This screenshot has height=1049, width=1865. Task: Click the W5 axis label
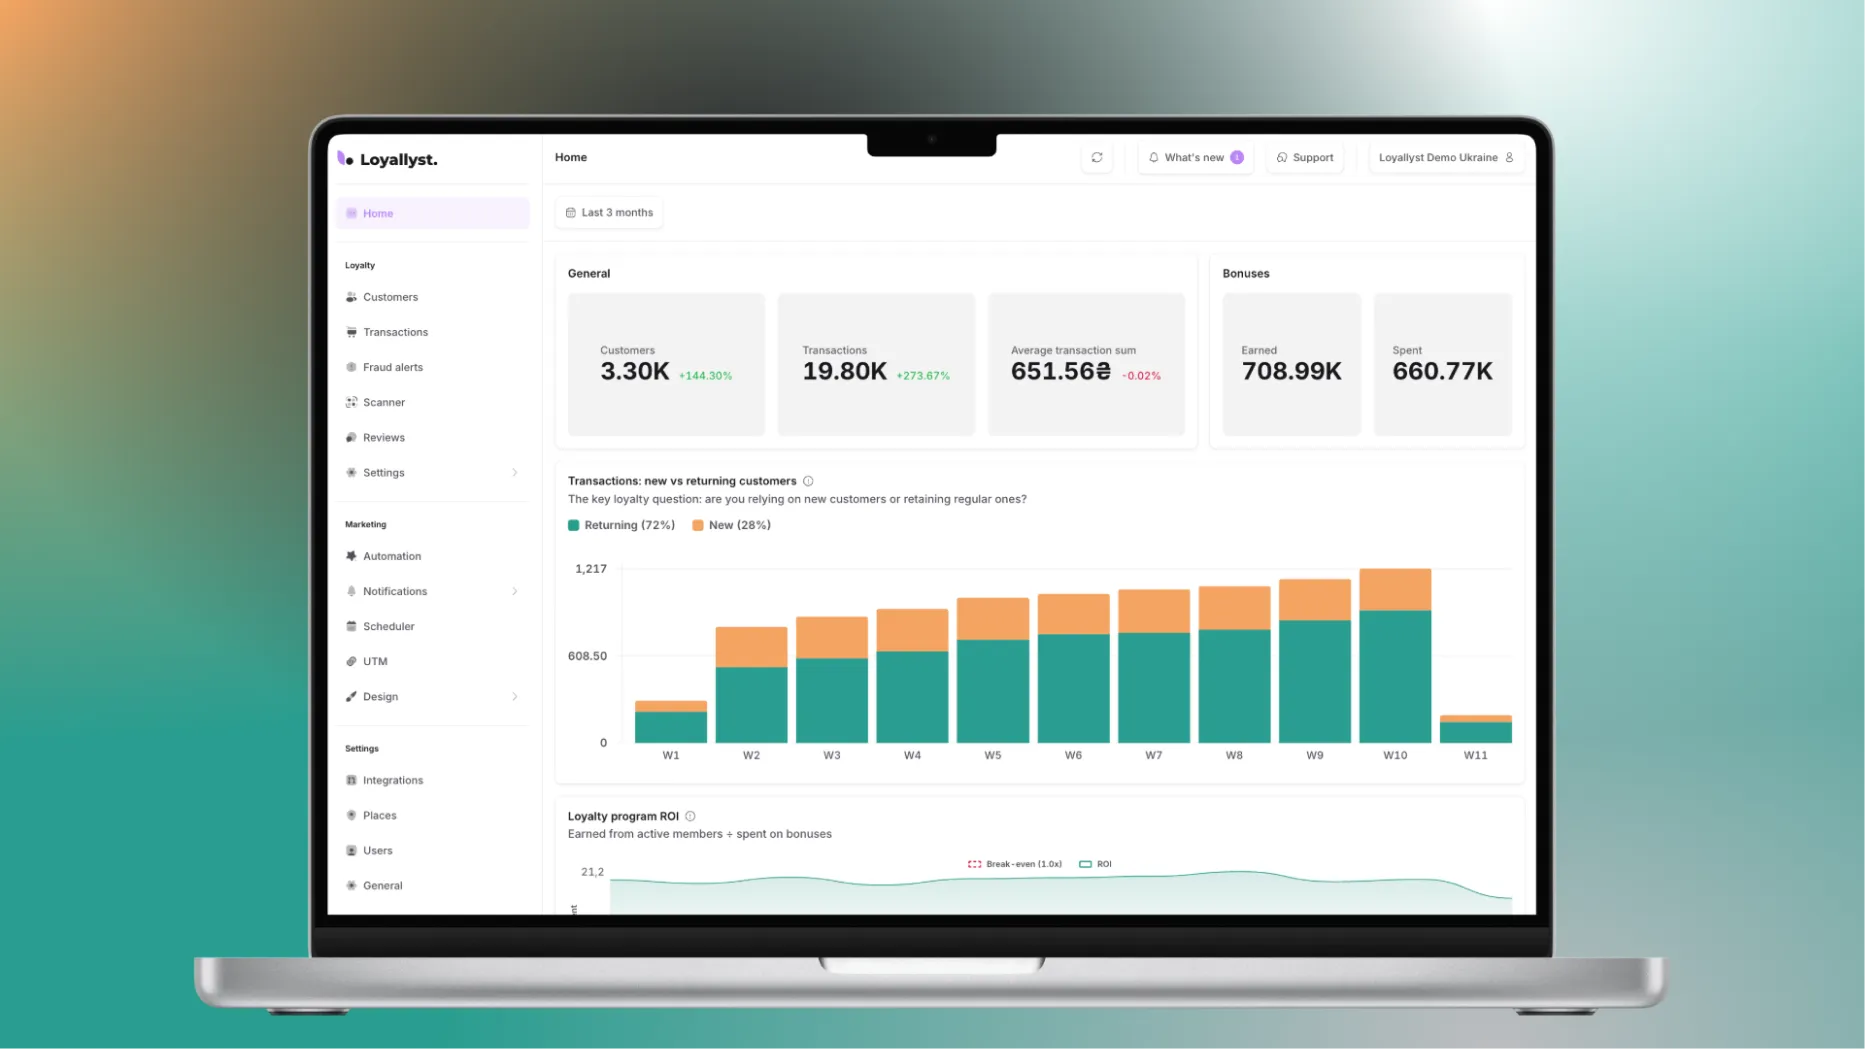992,755
